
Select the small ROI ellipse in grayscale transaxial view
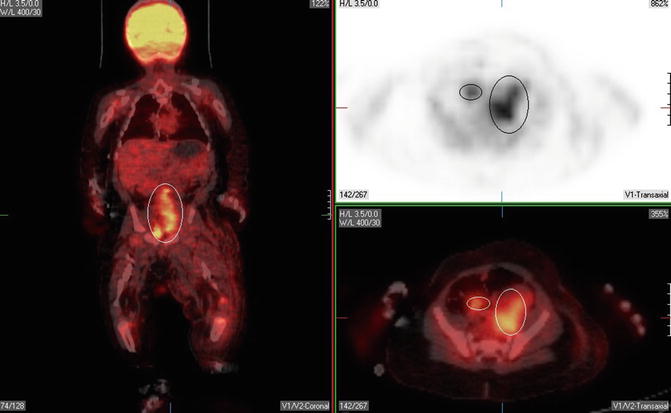point(471,92)
